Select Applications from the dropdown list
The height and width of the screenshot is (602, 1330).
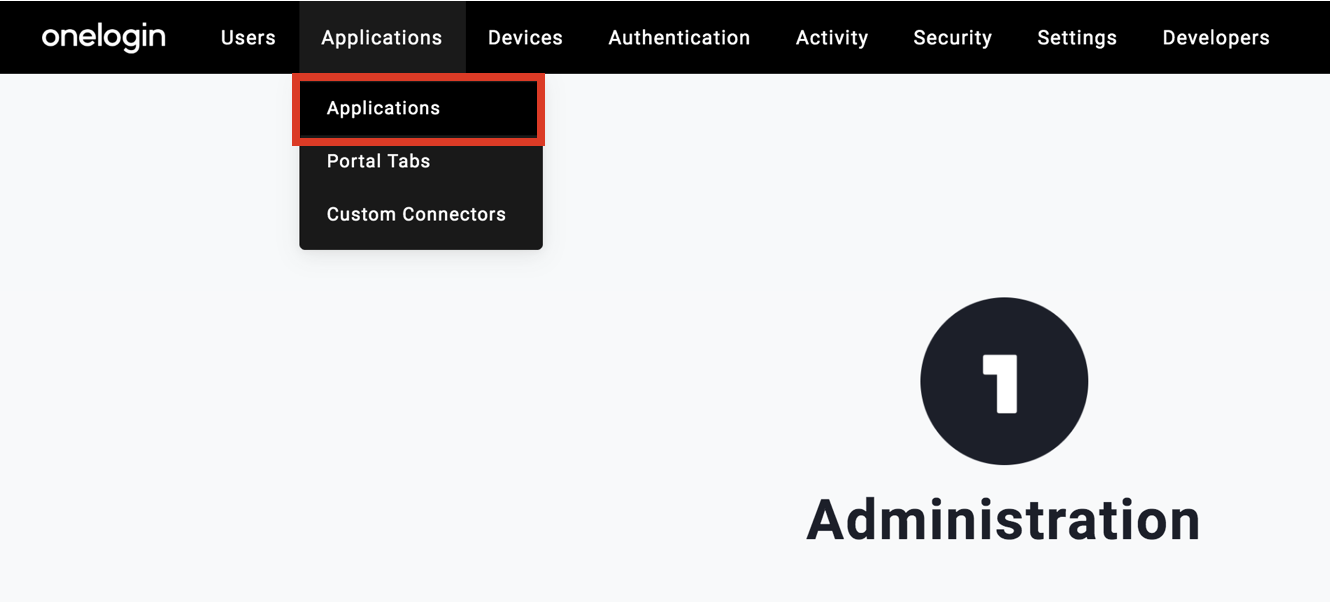coord(419,108)
